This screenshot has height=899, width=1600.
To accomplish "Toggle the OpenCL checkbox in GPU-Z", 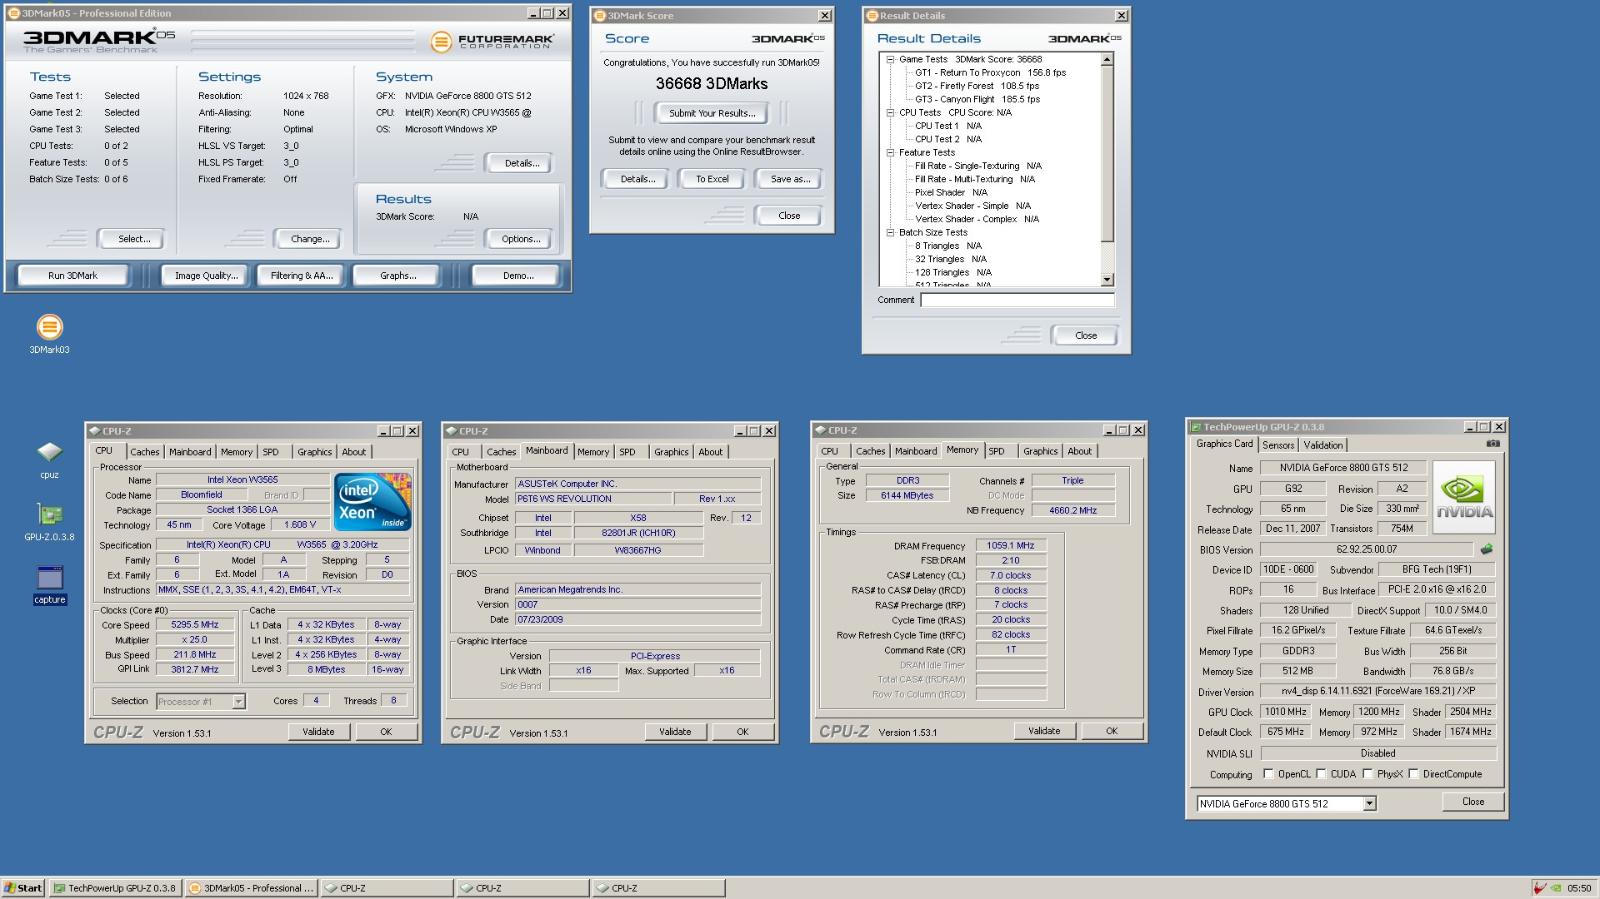I will point(1268,774).
